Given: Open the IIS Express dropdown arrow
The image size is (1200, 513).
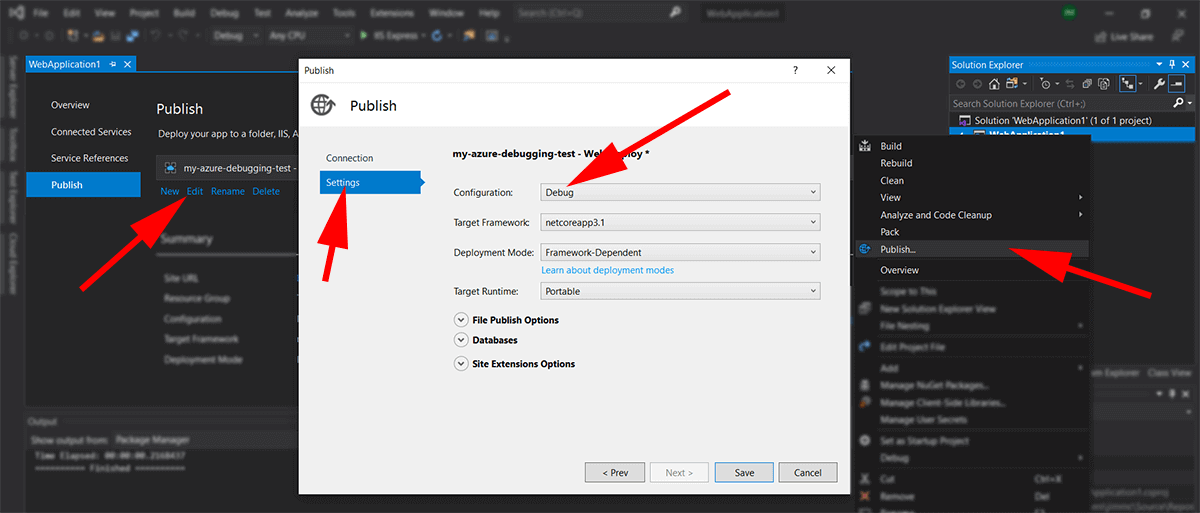Looking at the screenshot, I should point(424,35).
